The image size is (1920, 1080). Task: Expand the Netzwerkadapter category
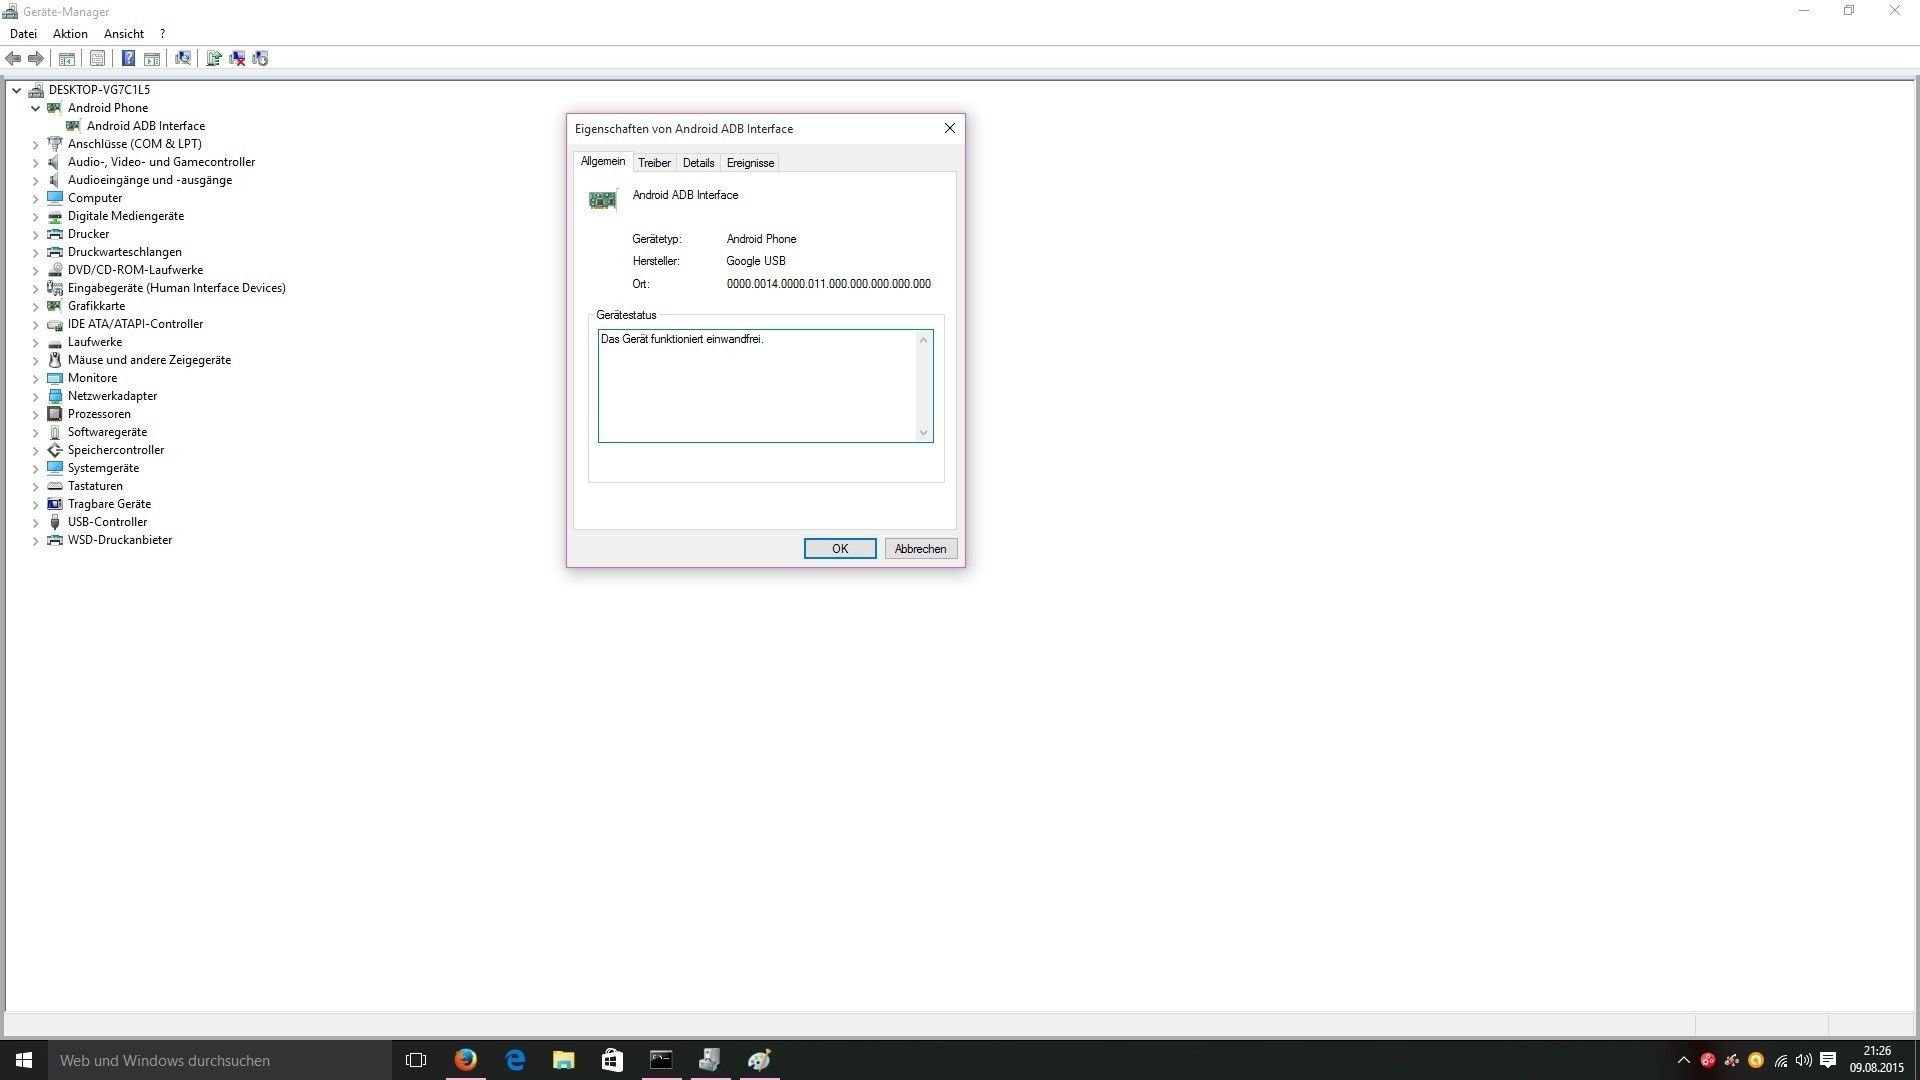(35, 396)
